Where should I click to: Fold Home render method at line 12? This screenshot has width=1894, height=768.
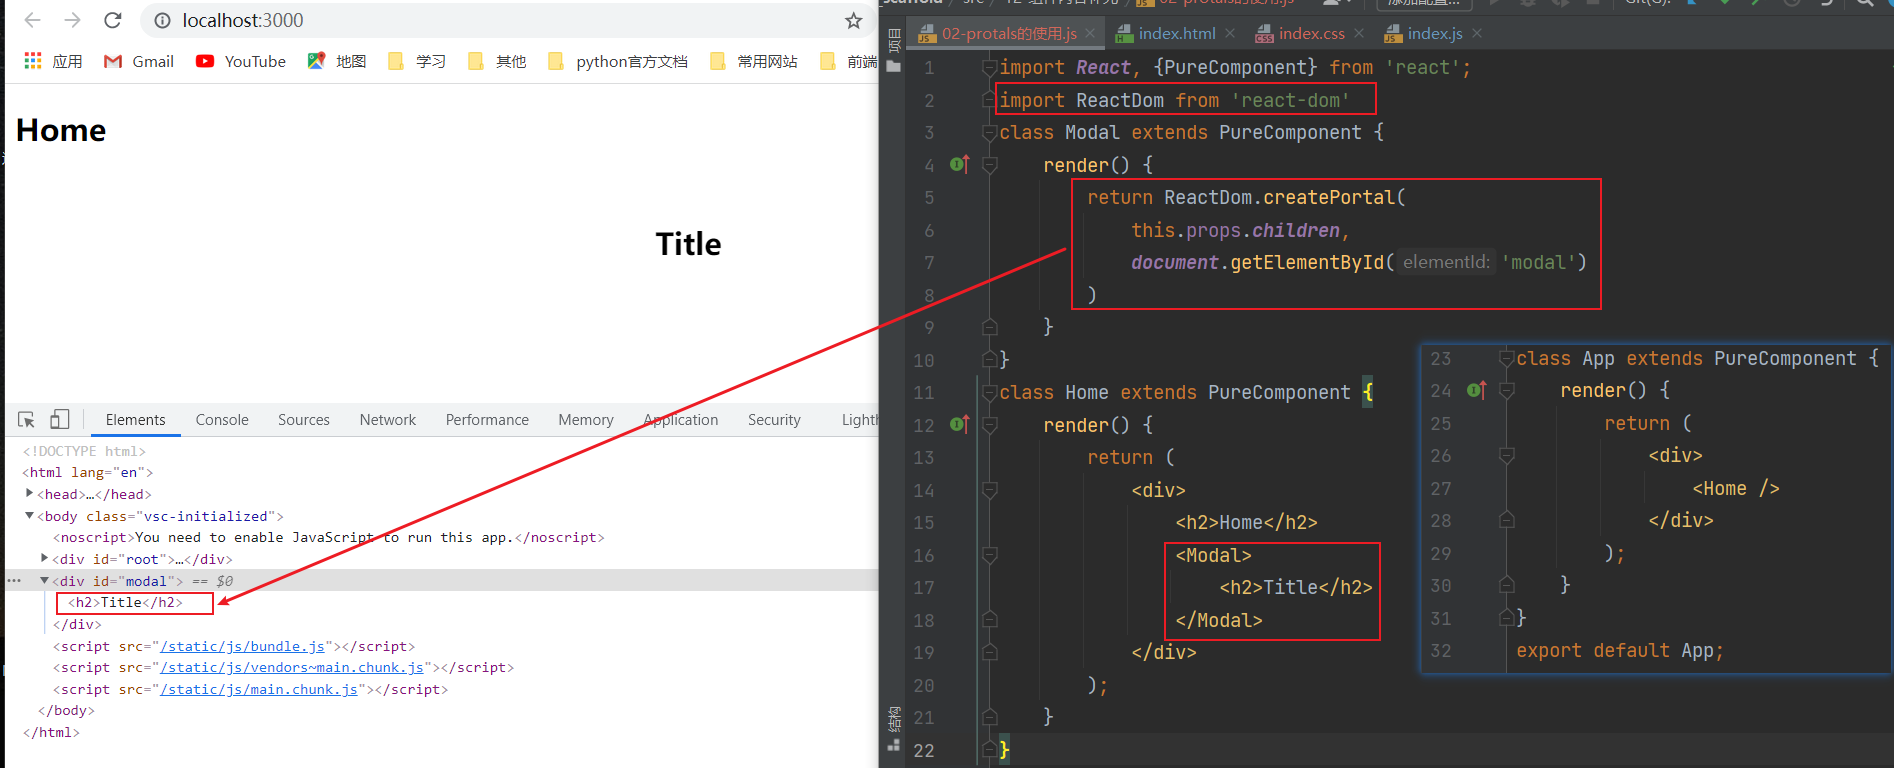click(990, 425)
